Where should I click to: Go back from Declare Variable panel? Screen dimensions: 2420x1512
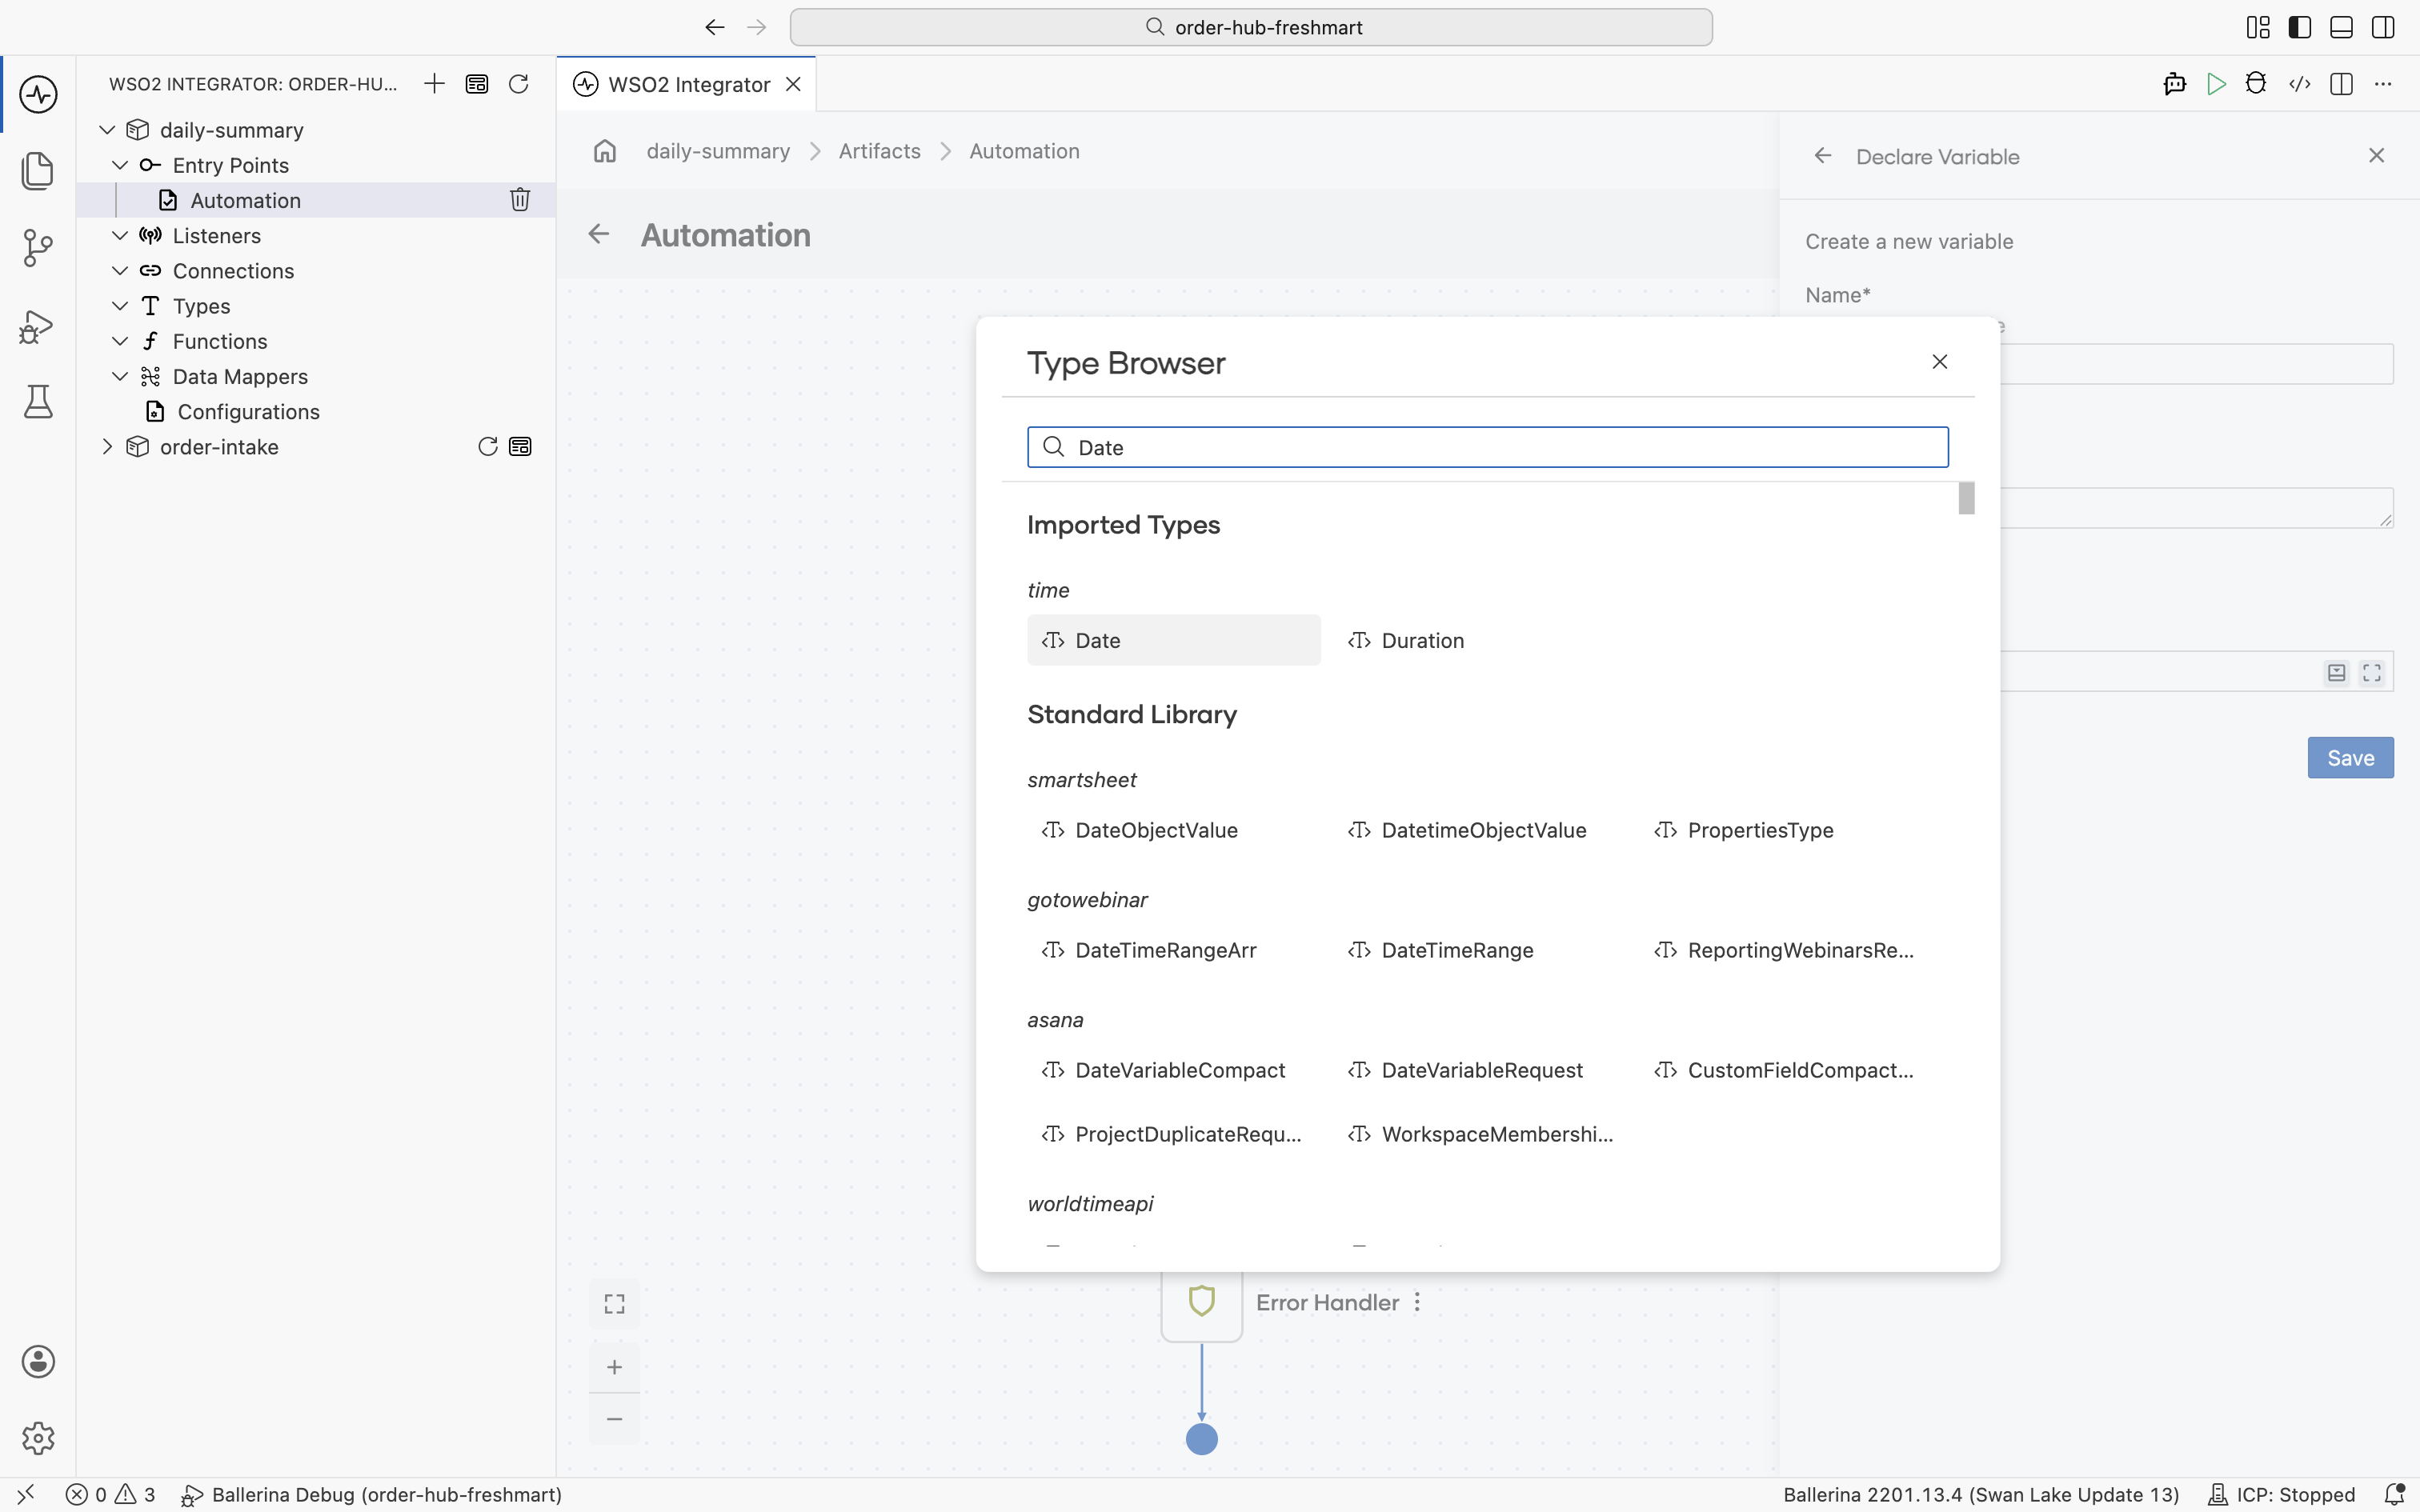(x=1823, y=156)
